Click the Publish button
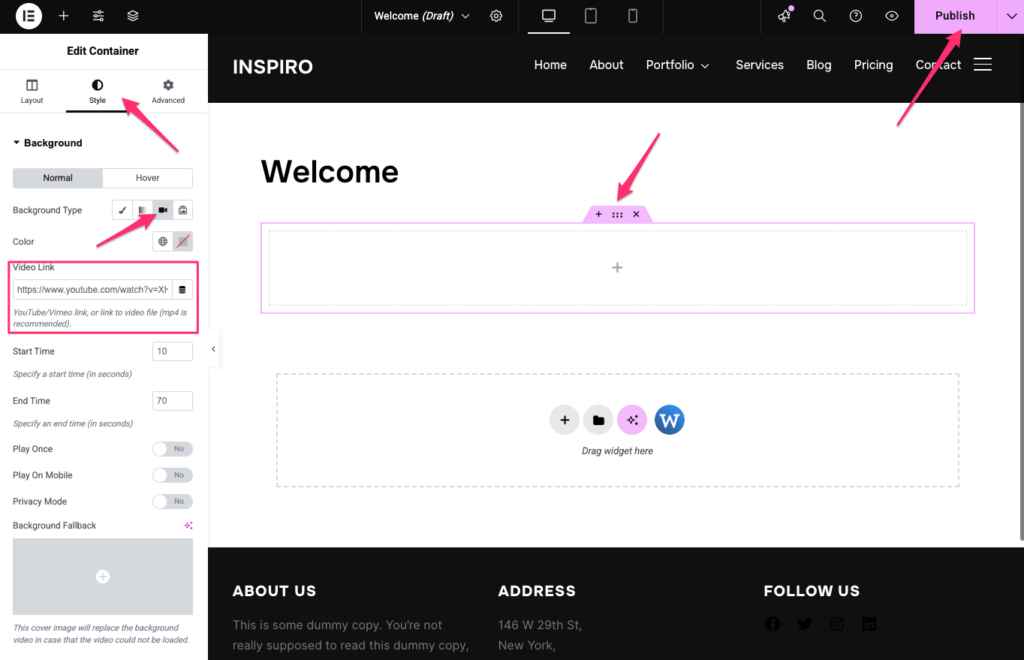This screenshot has width=1024, height=660. 954,16
